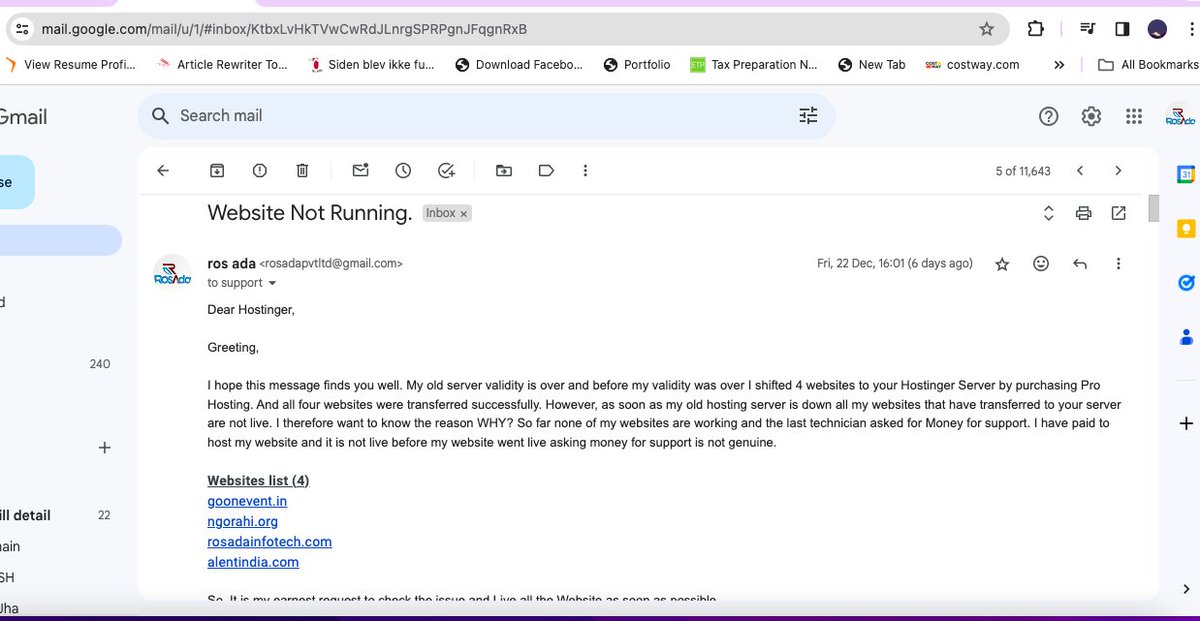This screenshot has height=621, width=1200.
Task: Show search options filter icon
Action: pyautogui.click(x=808, y=116)
